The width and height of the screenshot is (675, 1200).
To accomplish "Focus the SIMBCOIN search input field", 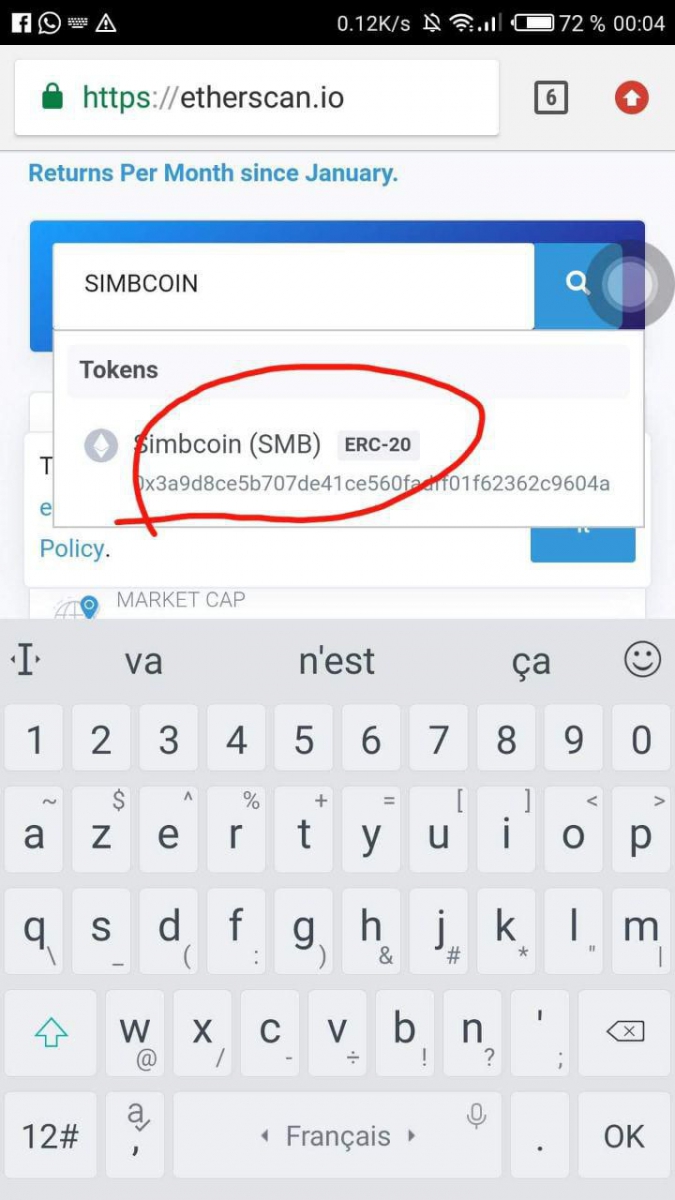I will 294,285.
